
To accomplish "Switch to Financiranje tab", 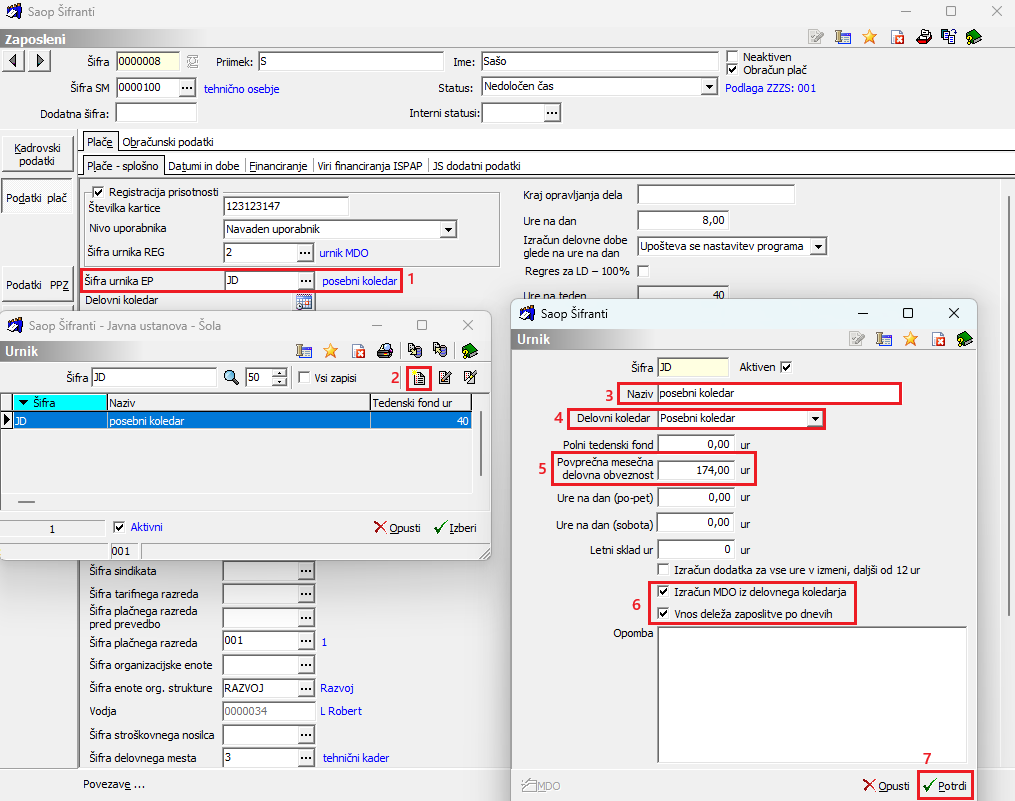I will point(278,166).
